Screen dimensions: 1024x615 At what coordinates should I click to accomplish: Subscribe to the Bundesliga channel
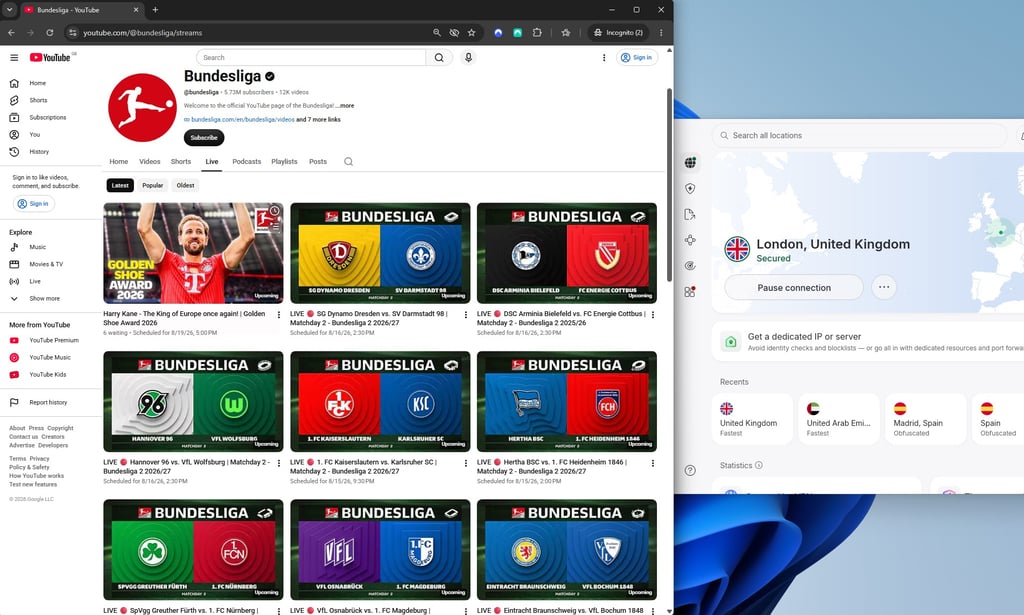point(204,138)
